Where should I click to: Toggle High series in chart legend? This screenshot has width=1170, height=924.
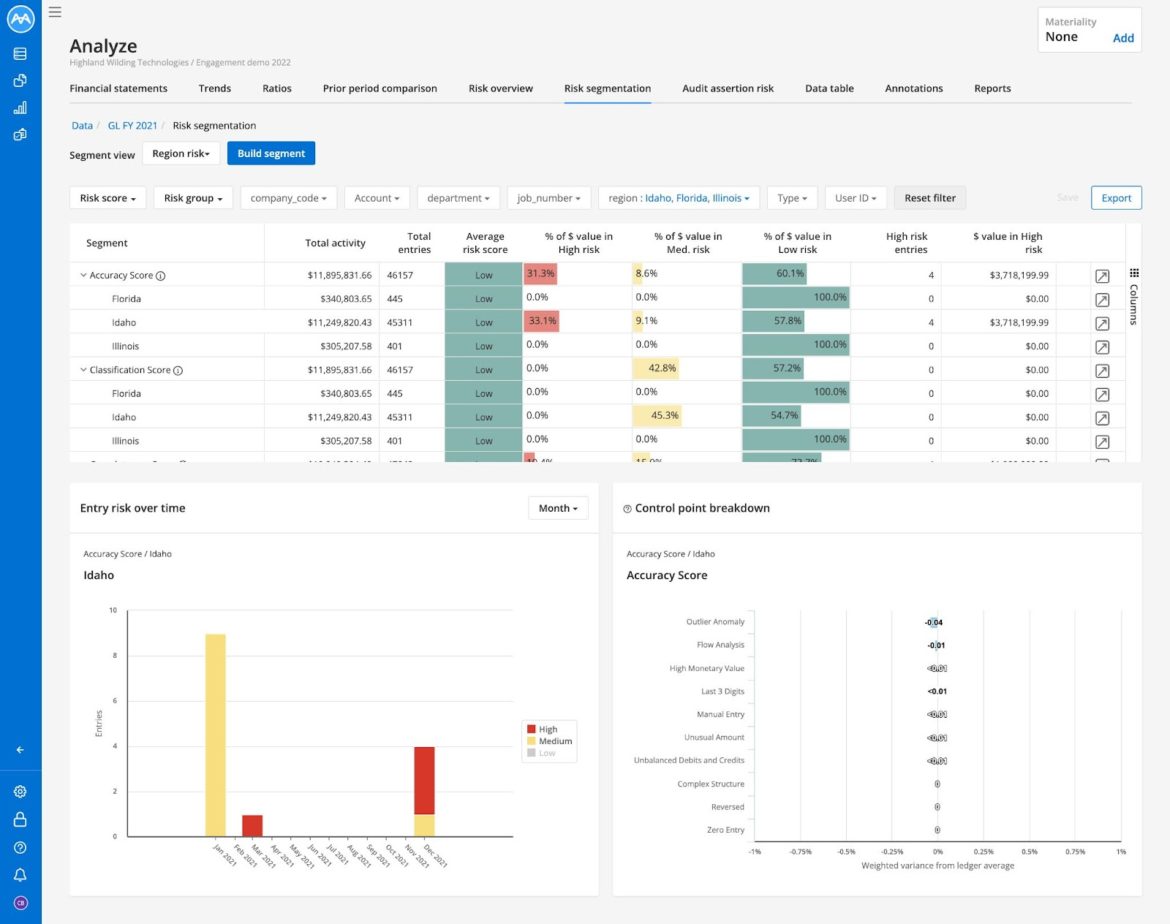[x=542, y=729]
